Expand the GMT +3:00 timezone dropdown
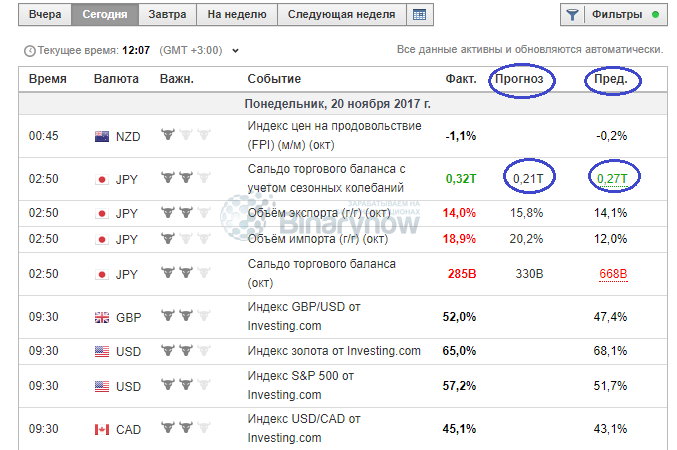This screenshot has width=677, height=450. click(235, 51)
